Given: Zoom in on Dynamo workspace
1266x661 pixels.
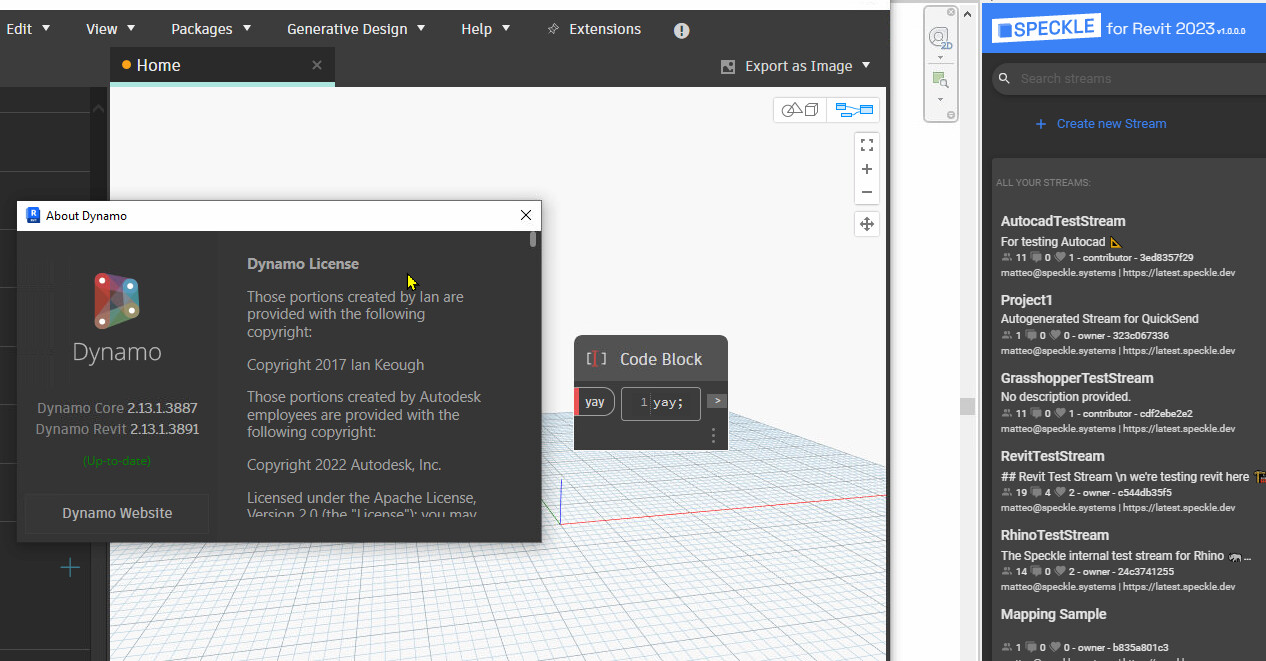Looking at the screenshot, I should tap(867, 169).
